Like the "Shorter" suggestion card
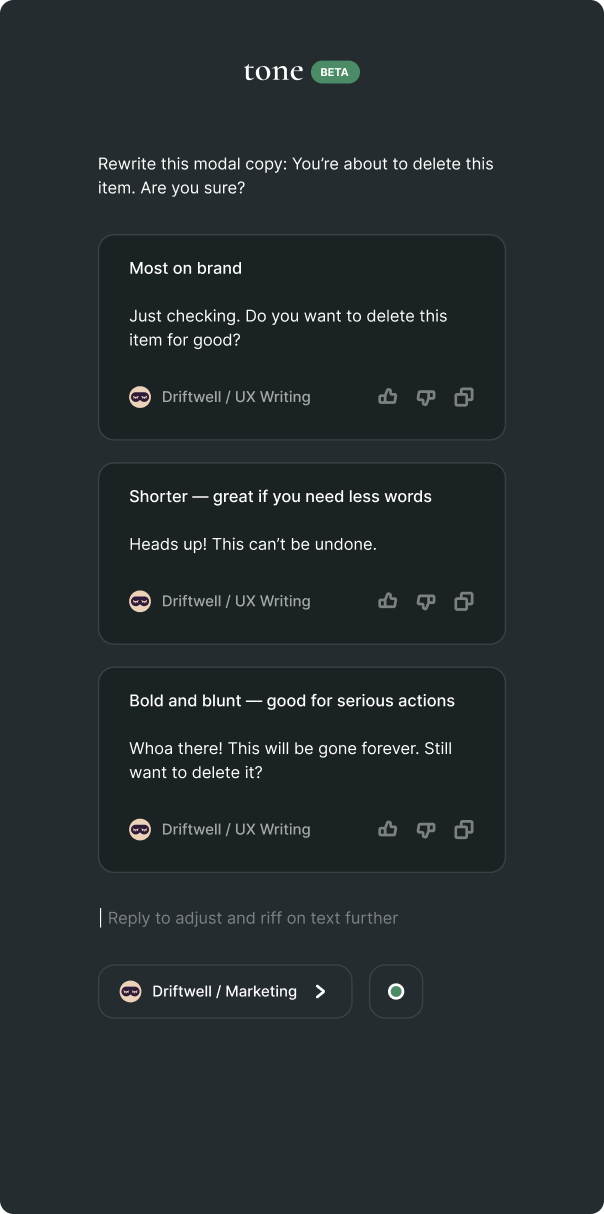 tap(388, 601)
